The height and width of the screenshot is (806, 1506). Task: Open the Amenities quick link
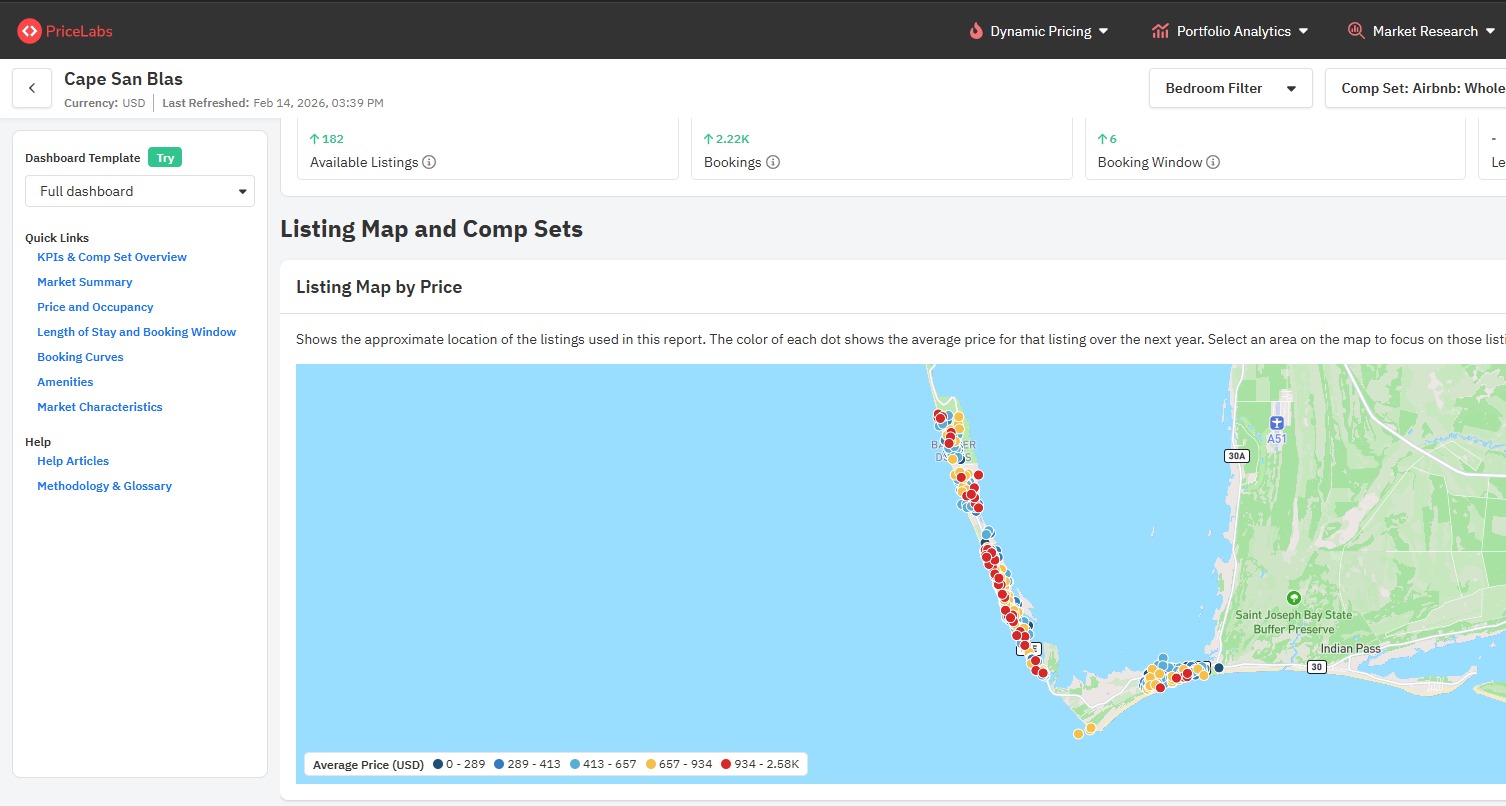pyautogui.click(x=65, y=382)
